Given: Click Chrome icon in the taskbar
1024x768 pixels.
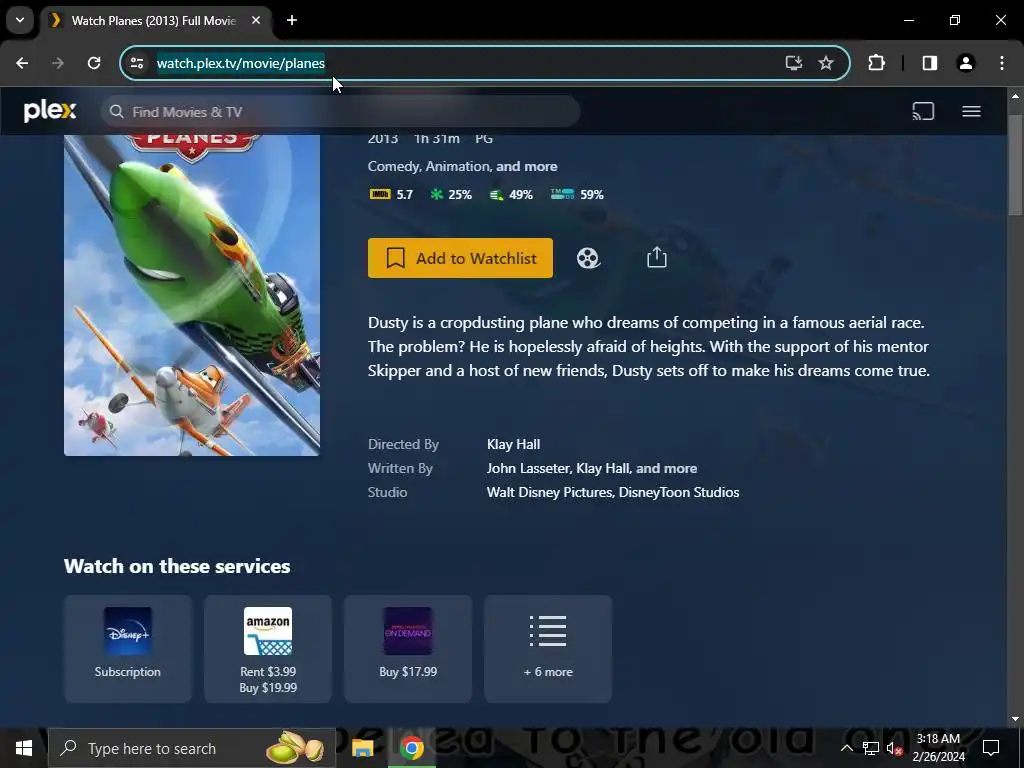Looking at the screenshot, I should 411,748.
